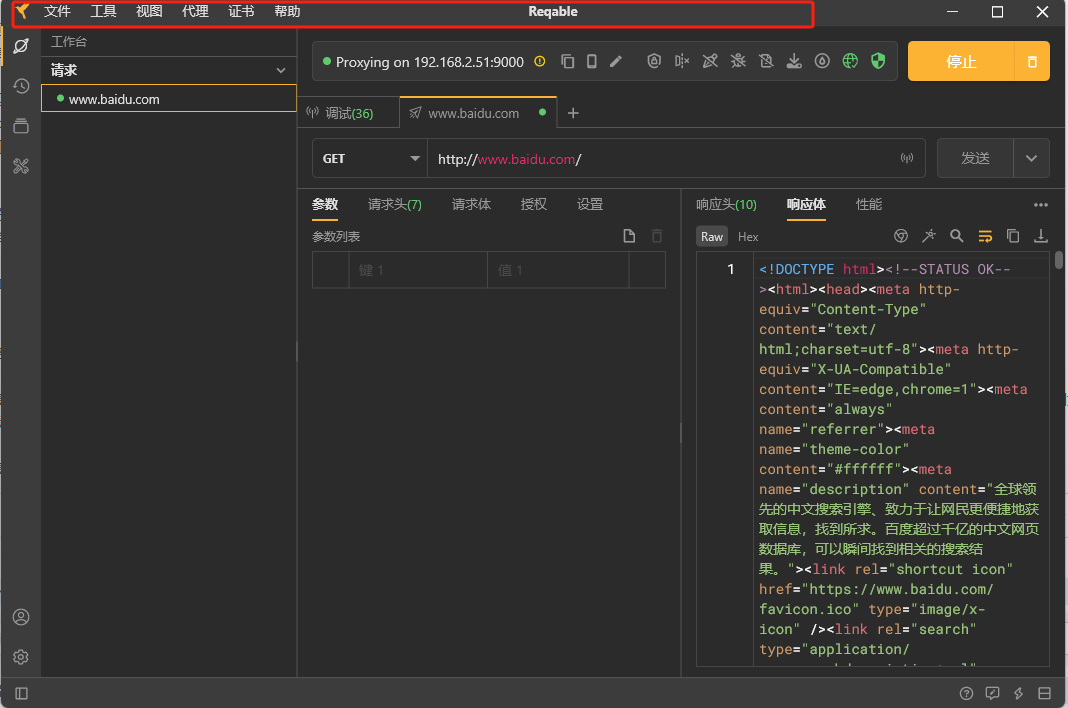Open the history clock icon in sidebar
This screenshot has height=708, width=1068.
[x=21, y=86]
